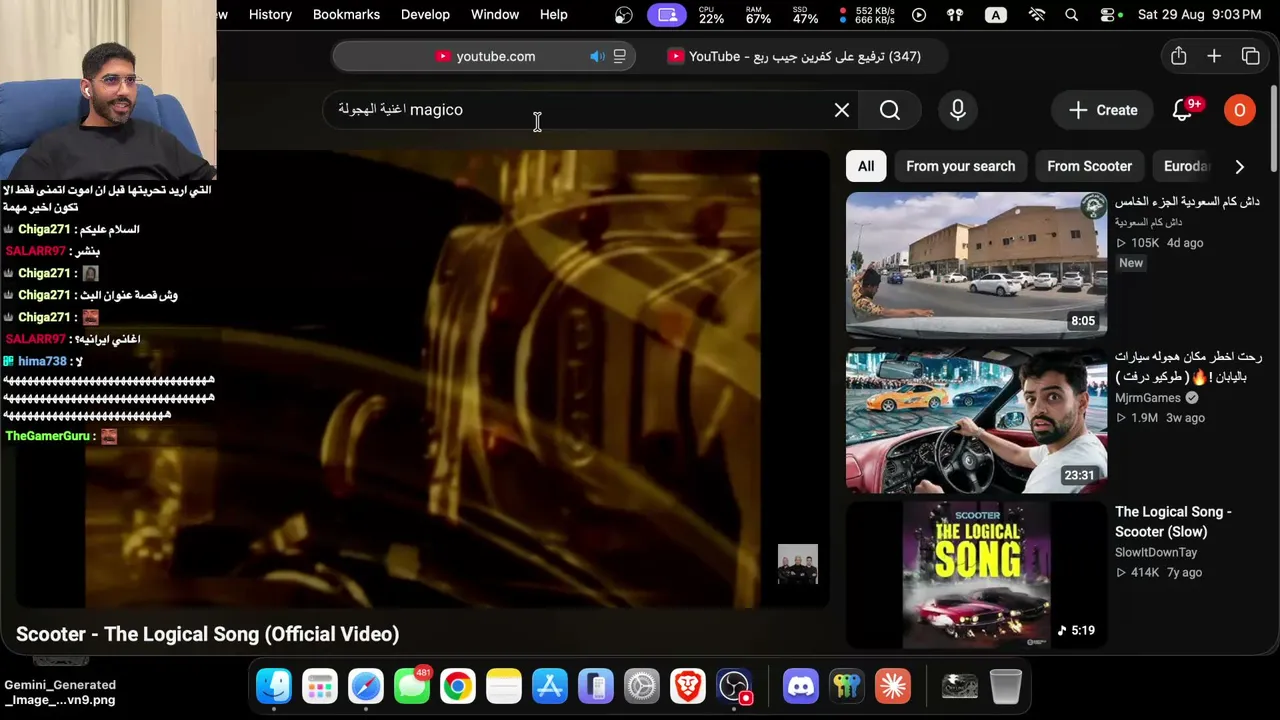Open Finder from the Dock
Screen dimensions: 1280x720
coord(274,686)
